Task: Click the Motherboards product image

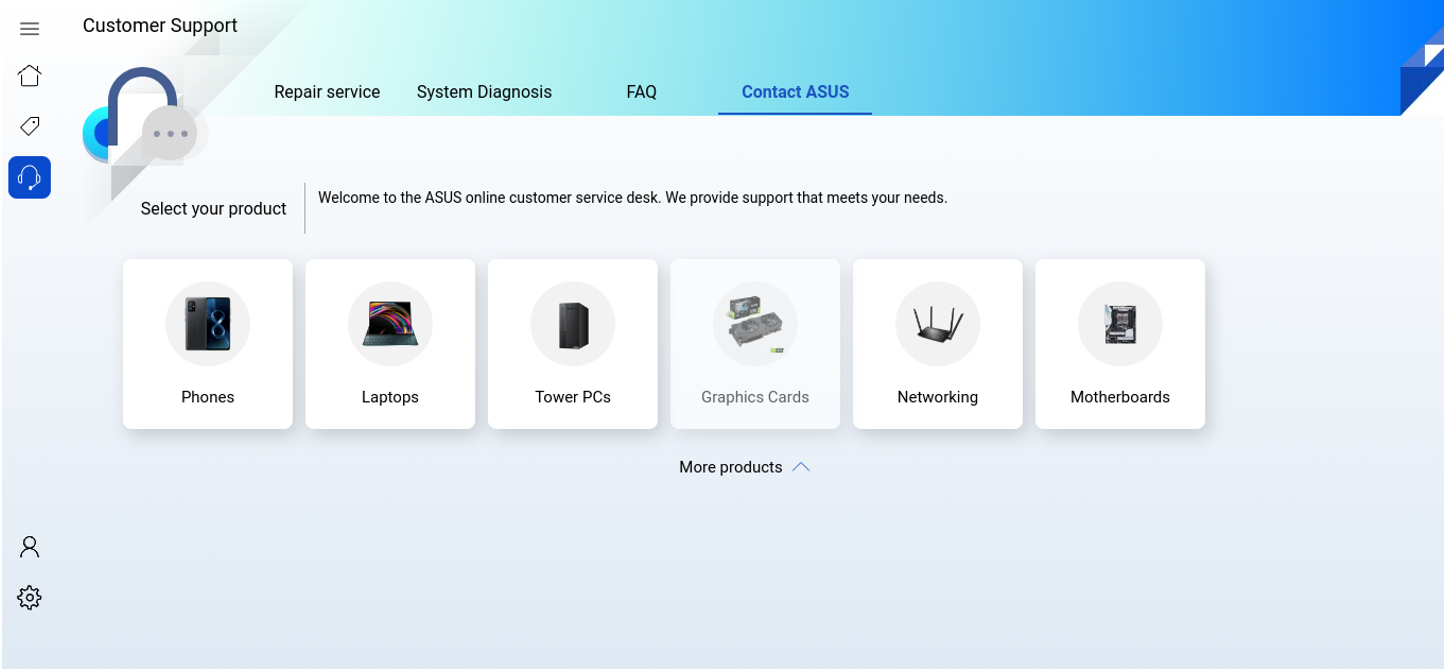Action: [x=1120, y=324]
